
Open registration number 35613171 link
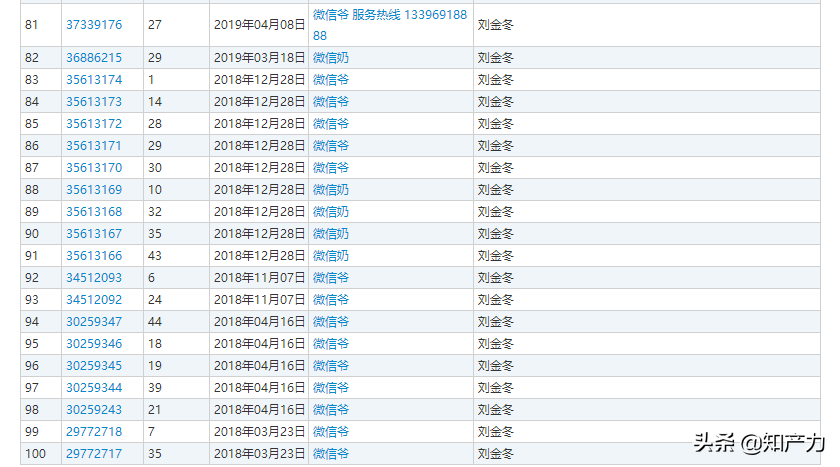point(94,146)
